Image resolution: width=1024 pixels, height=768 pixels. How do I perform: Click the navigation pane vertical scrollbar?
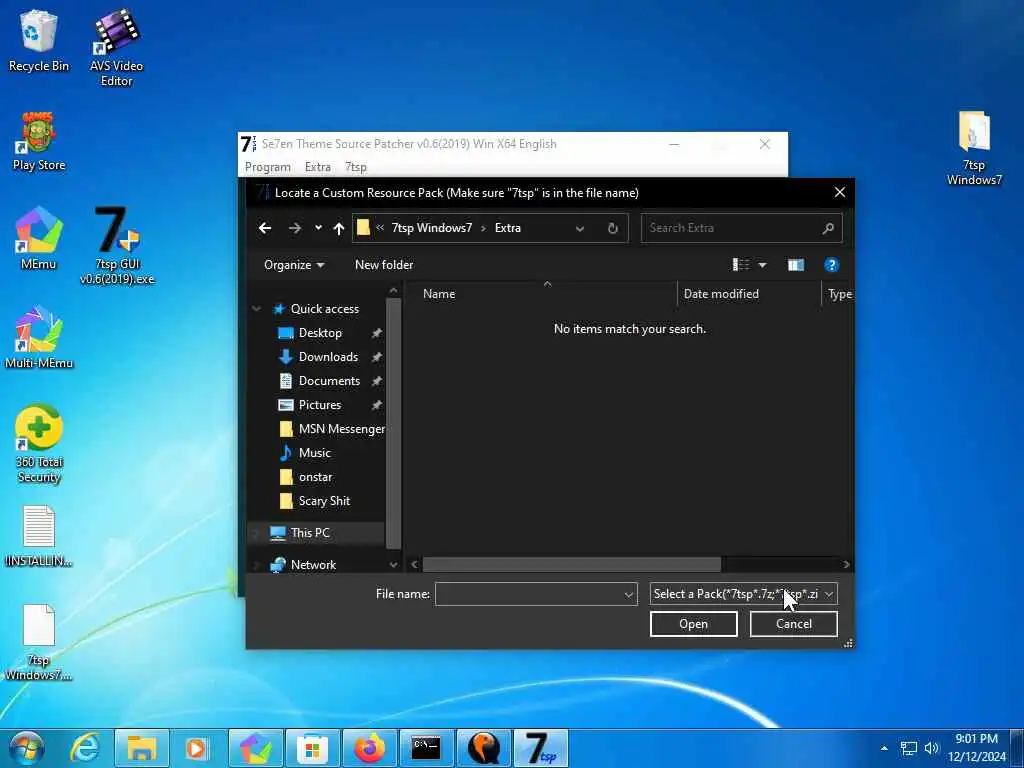[393, 423]
